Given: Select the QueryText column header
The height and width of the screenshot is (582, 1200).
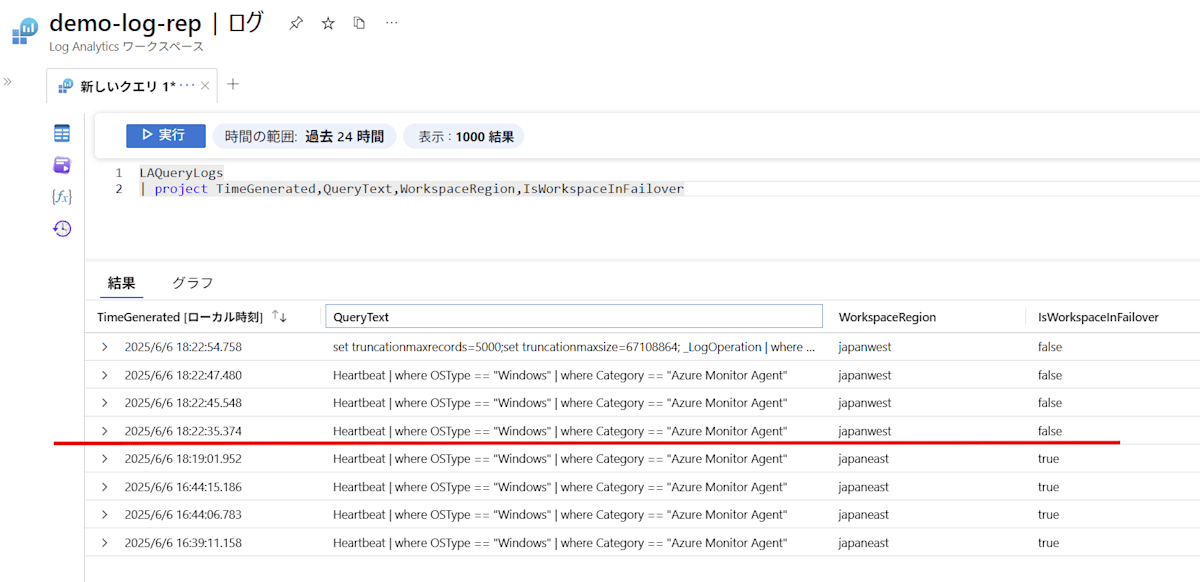Looking at the screenshot, I should [573, 317].
